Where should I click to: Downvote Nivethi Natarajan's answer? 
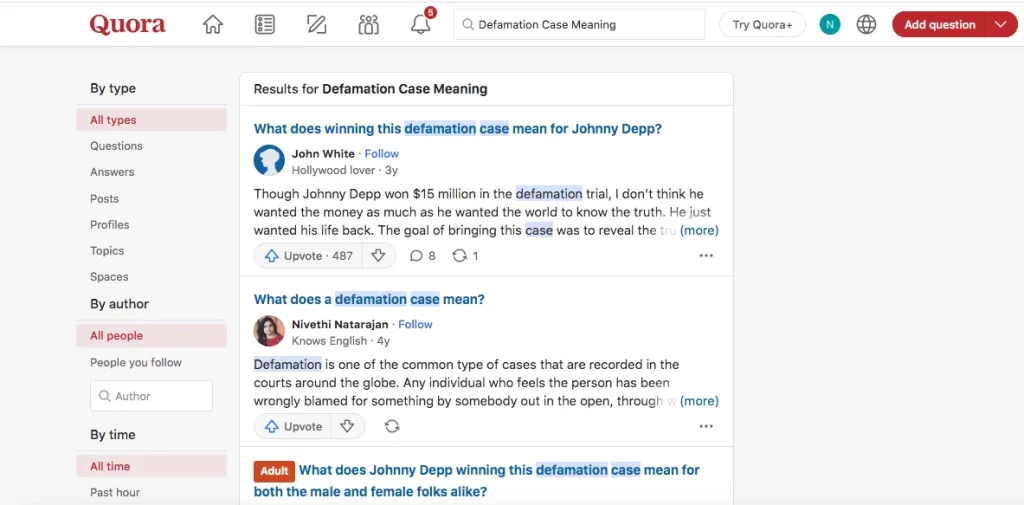347,427
